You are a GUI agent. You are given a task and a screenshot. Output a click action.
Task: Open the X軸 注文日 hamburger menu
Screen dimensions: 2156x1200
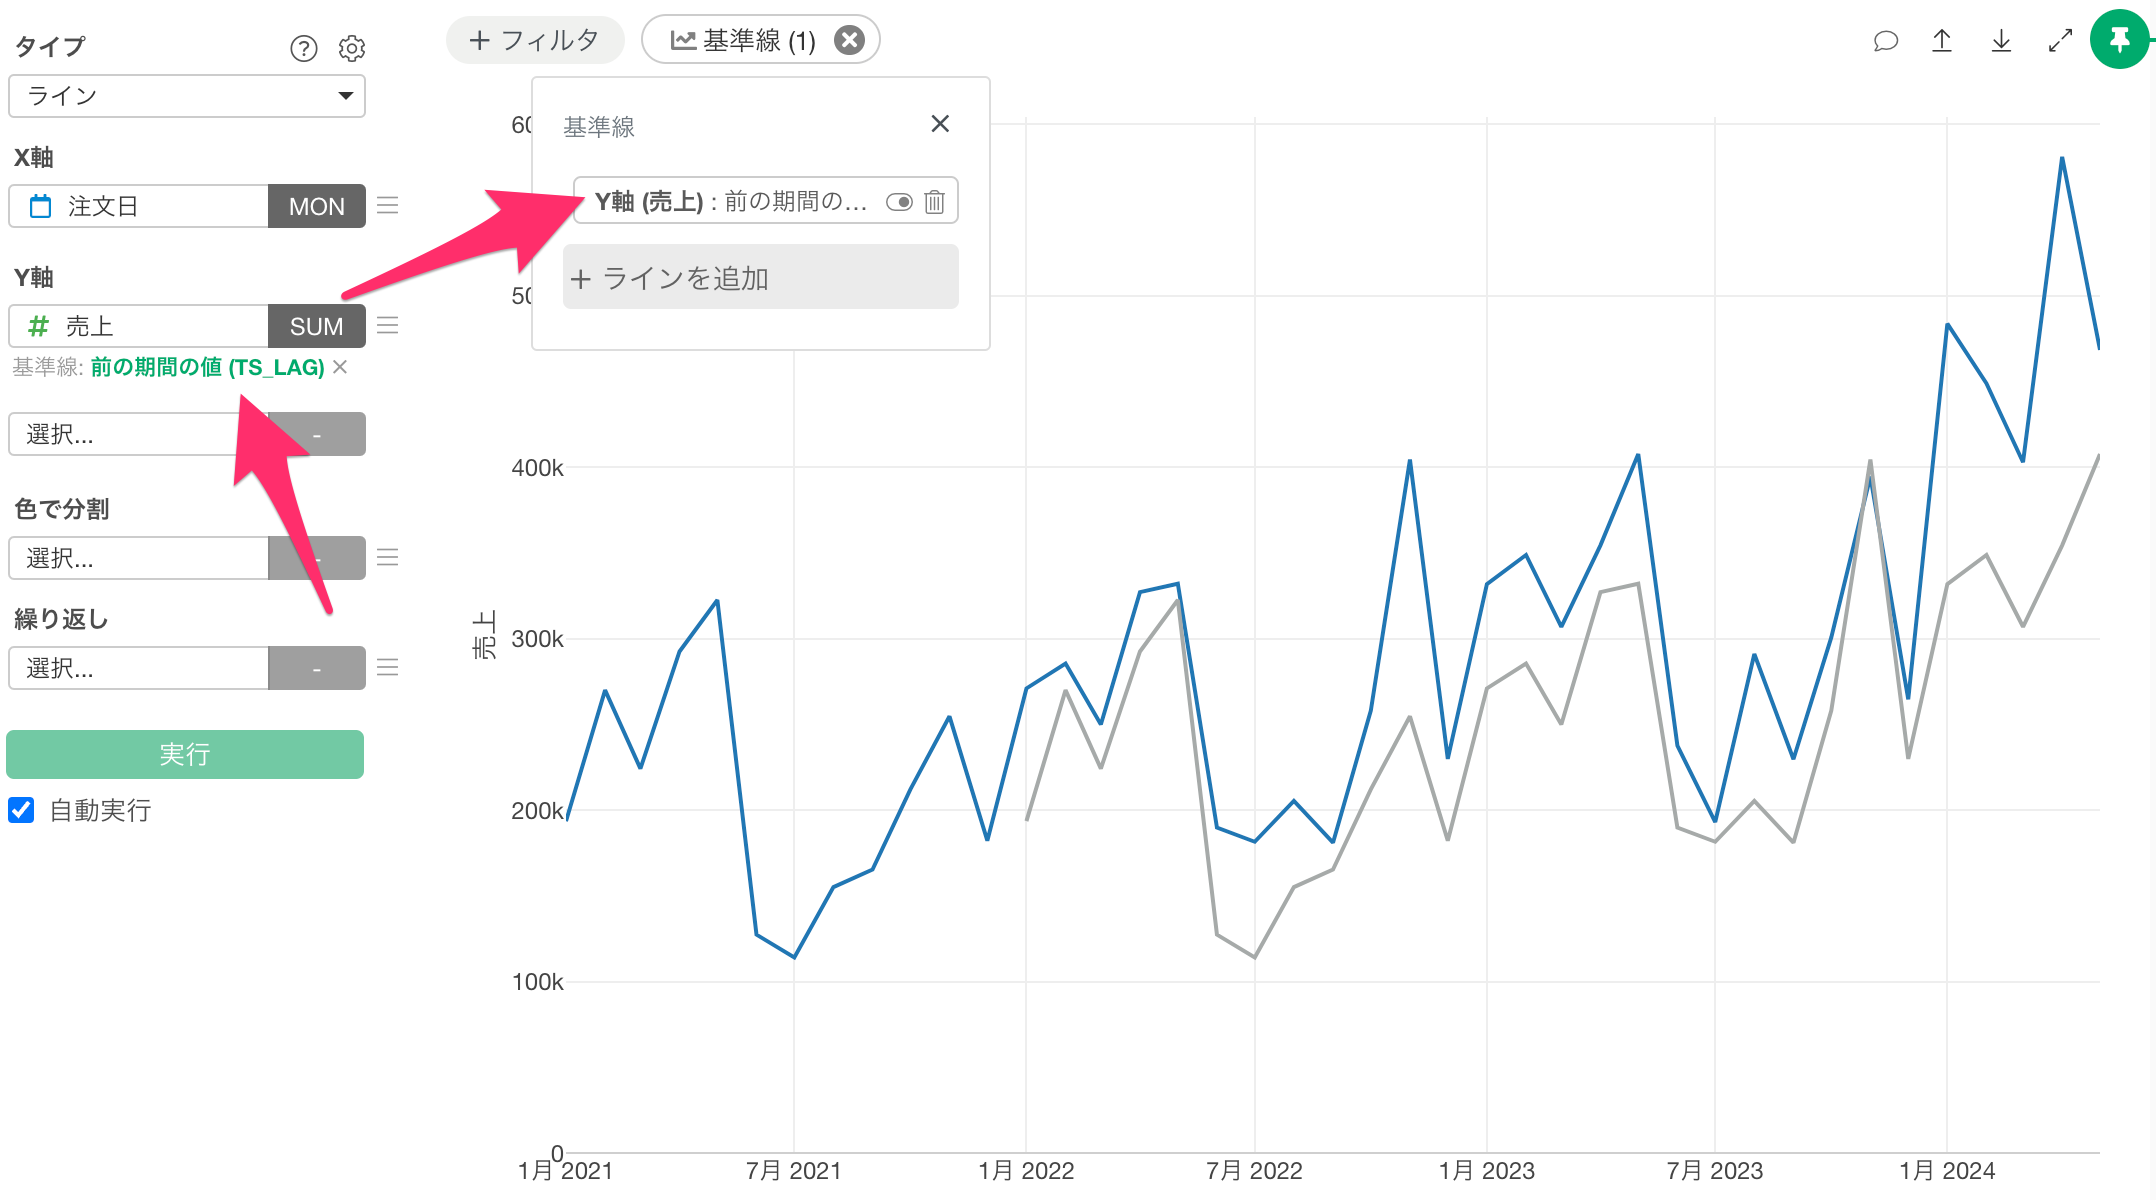(388, 206)
